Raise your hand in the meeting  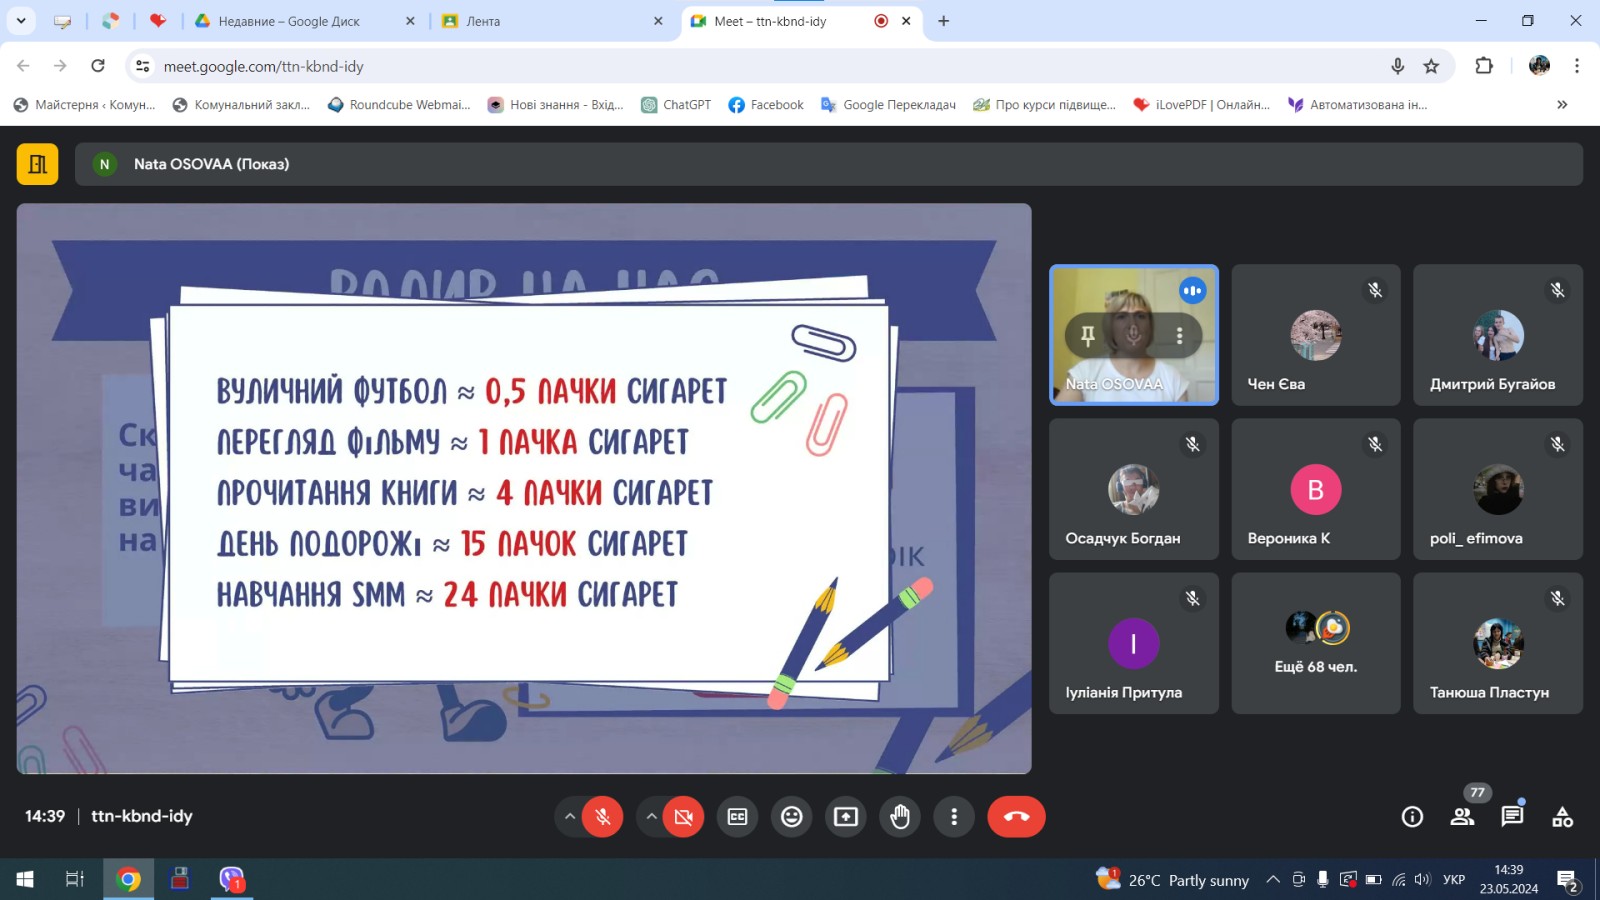[900, 817]
